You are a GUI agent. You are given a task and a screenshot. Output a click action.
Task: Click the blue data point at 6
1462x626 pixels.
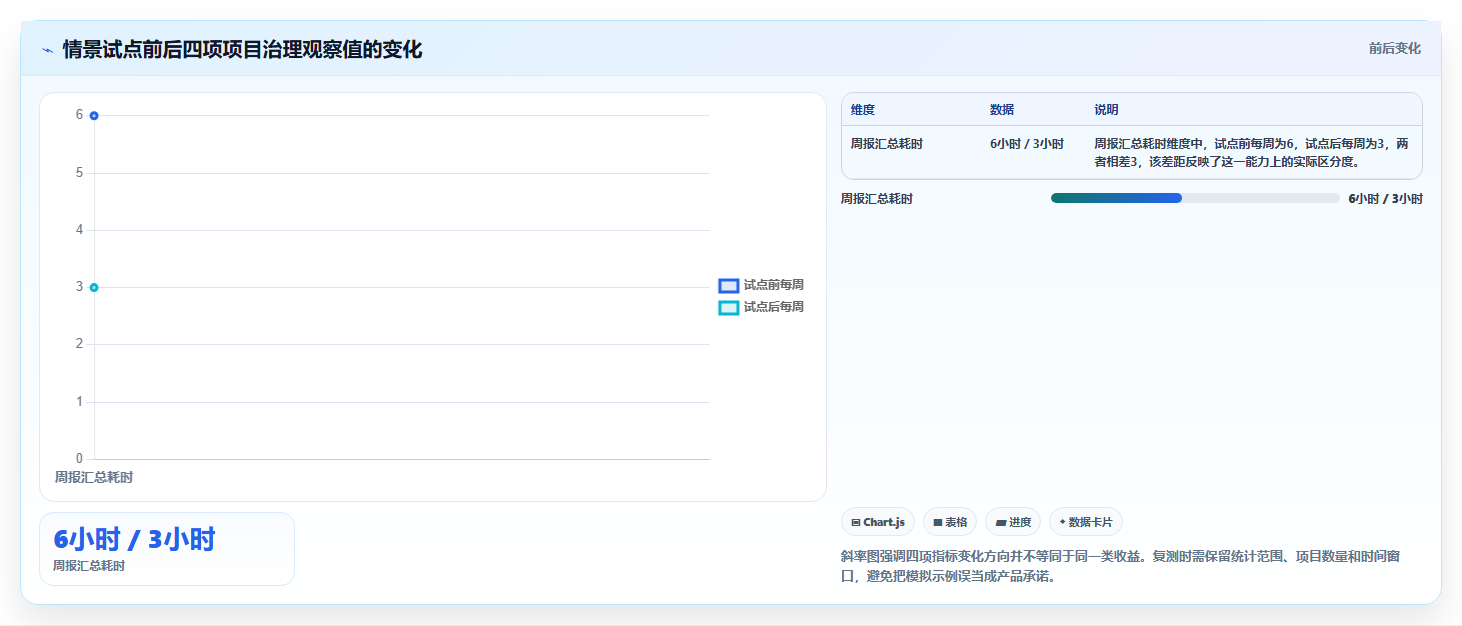(94, 116)
